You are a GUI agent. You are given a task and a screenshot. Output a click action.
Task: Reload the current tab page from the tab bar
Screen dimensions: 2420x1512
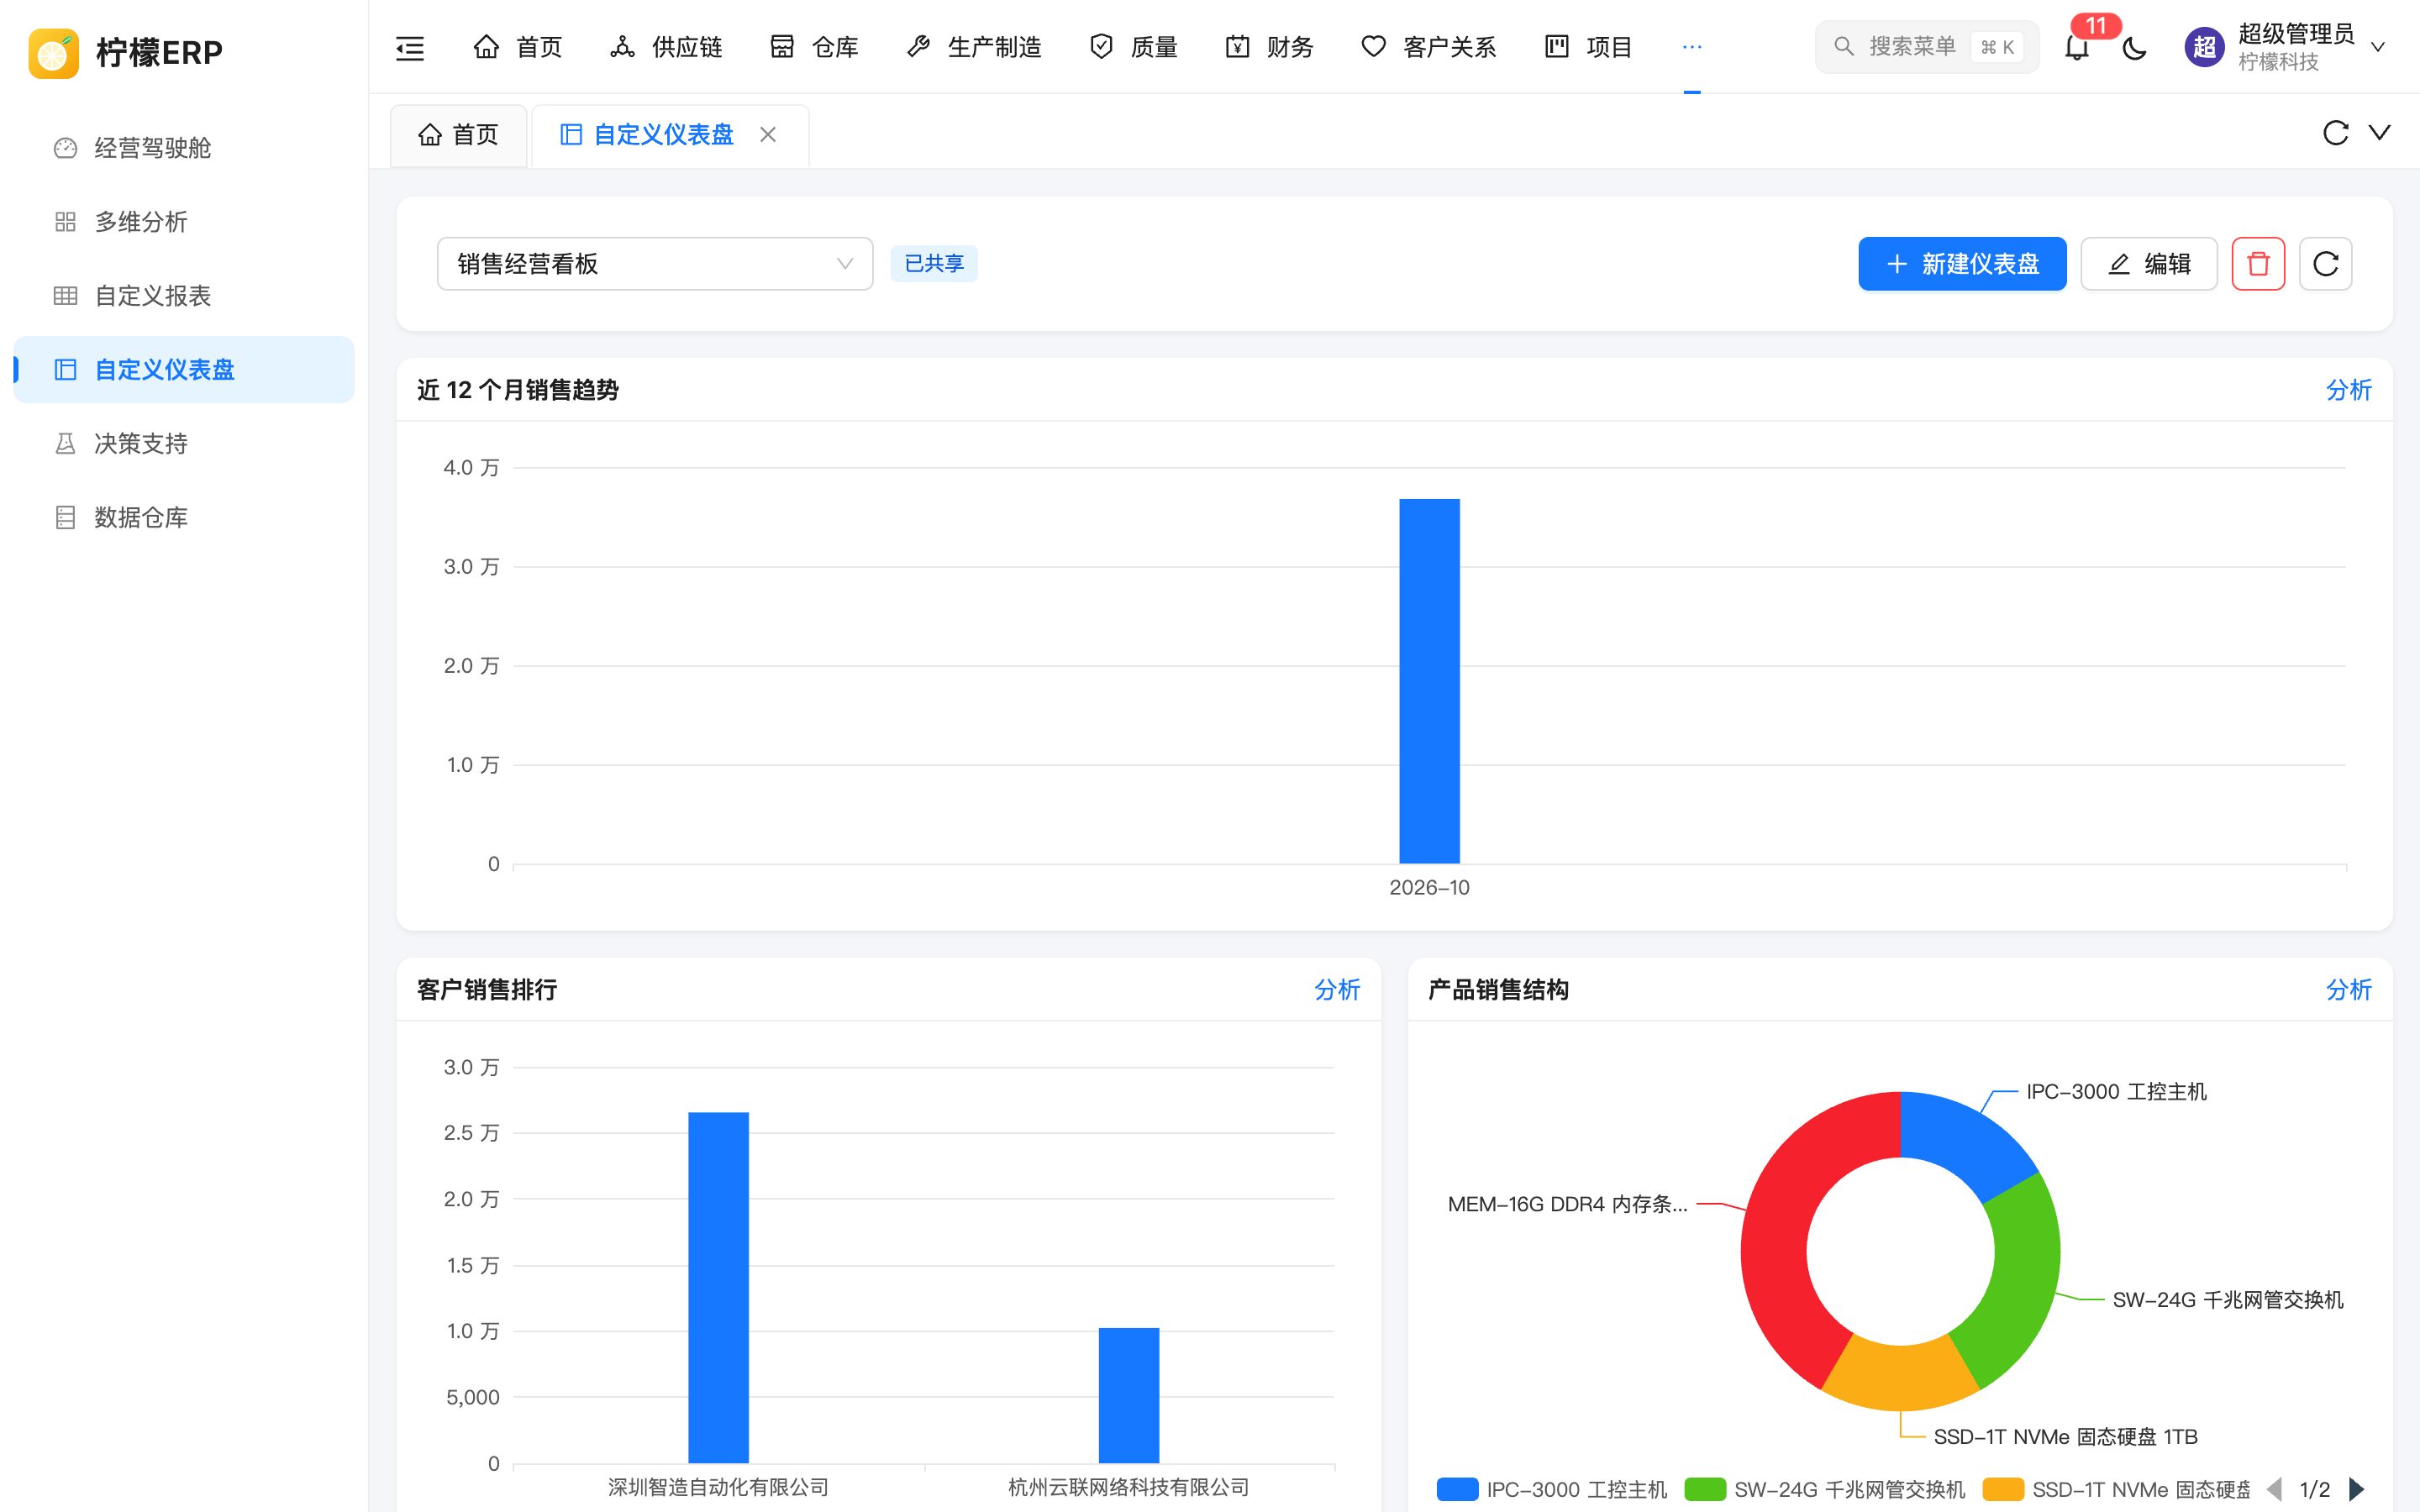point(2335,133)
